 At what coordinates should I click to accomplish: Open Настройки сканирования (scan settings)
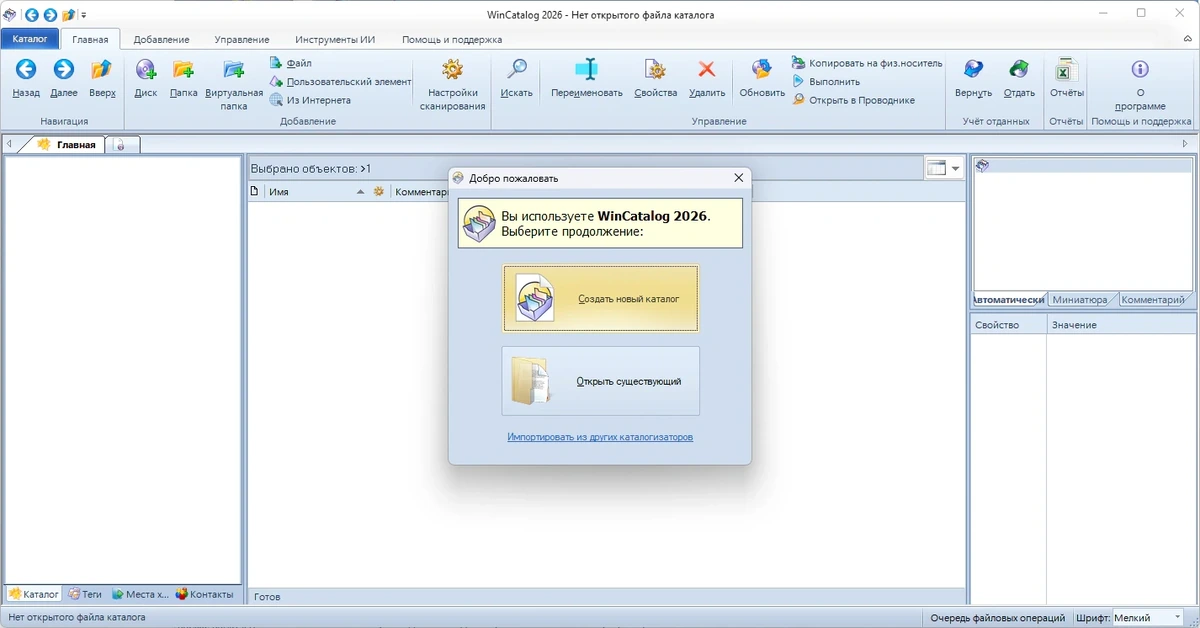click(452, 84)
